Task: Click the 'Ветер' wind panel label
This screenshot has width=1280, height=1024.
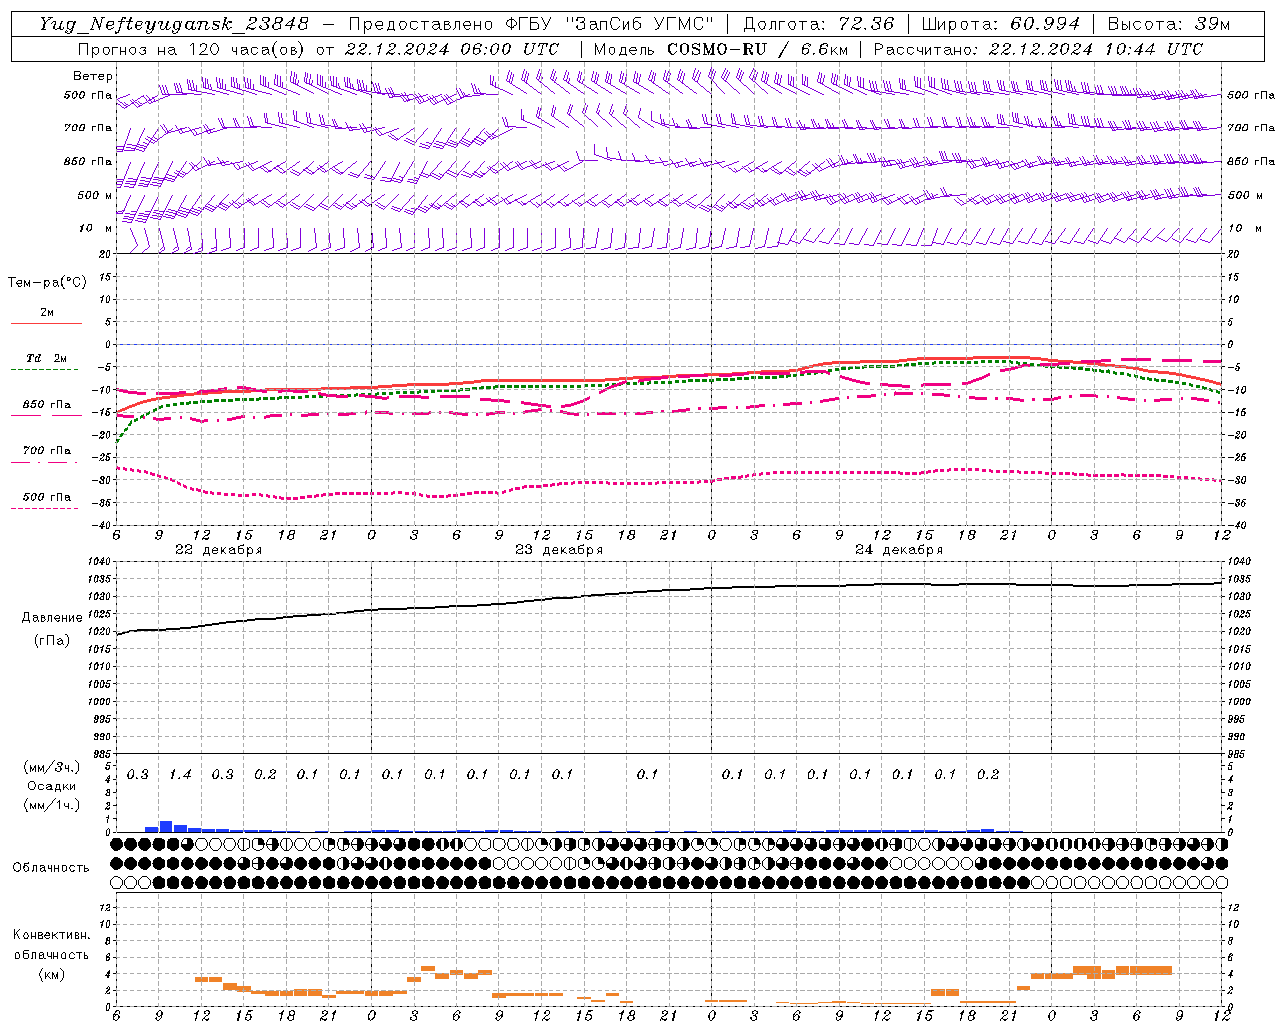Action: 93,76
